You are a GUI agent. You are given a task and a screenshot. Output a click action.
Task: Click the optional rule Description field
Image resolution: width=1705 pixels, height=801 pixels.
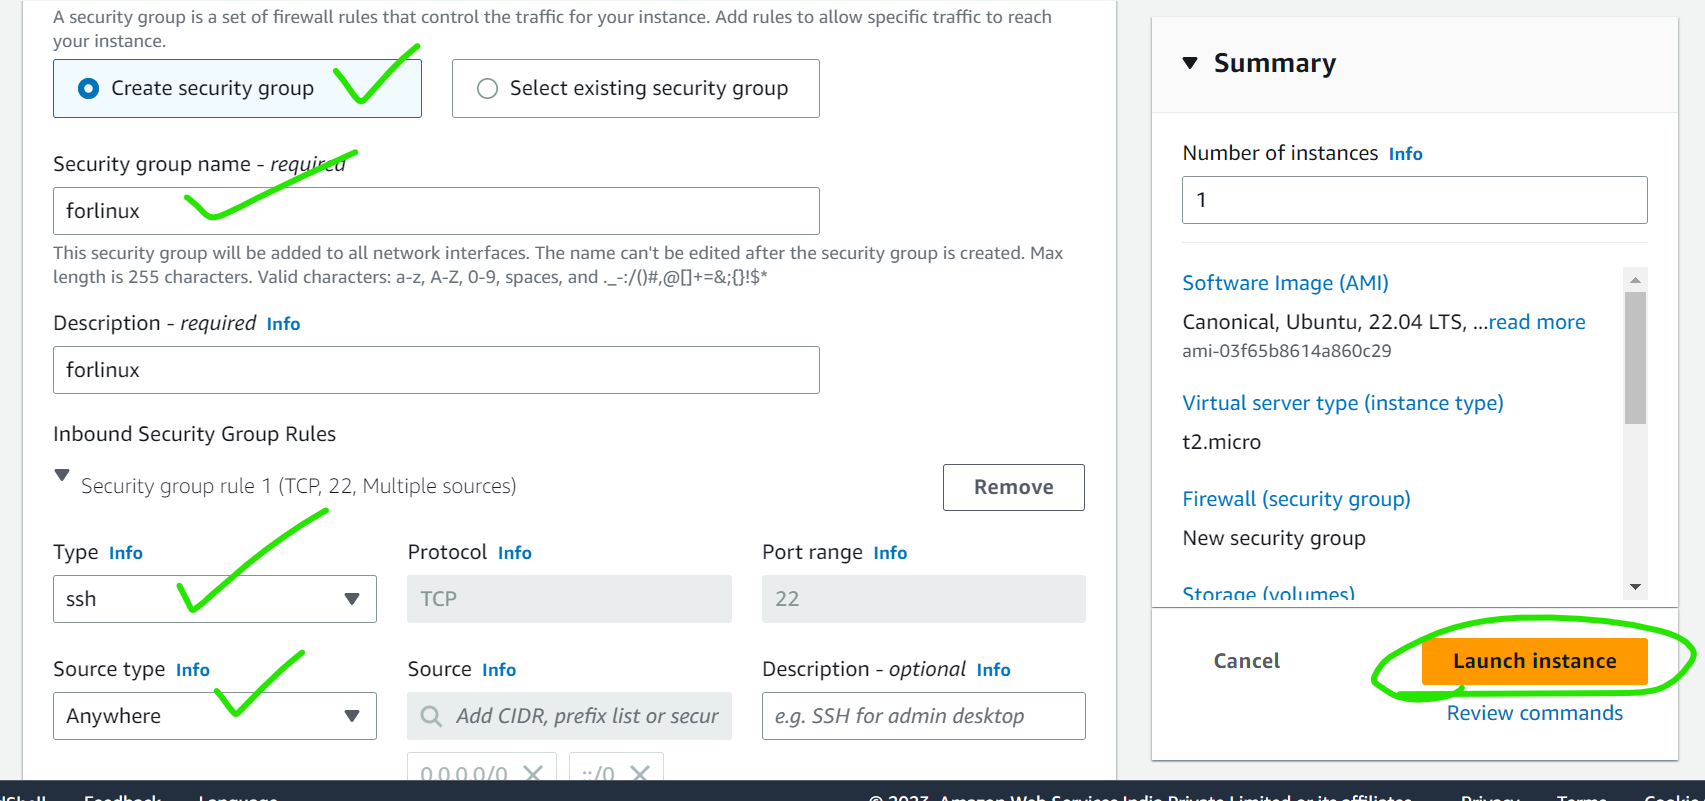(924, 716)
